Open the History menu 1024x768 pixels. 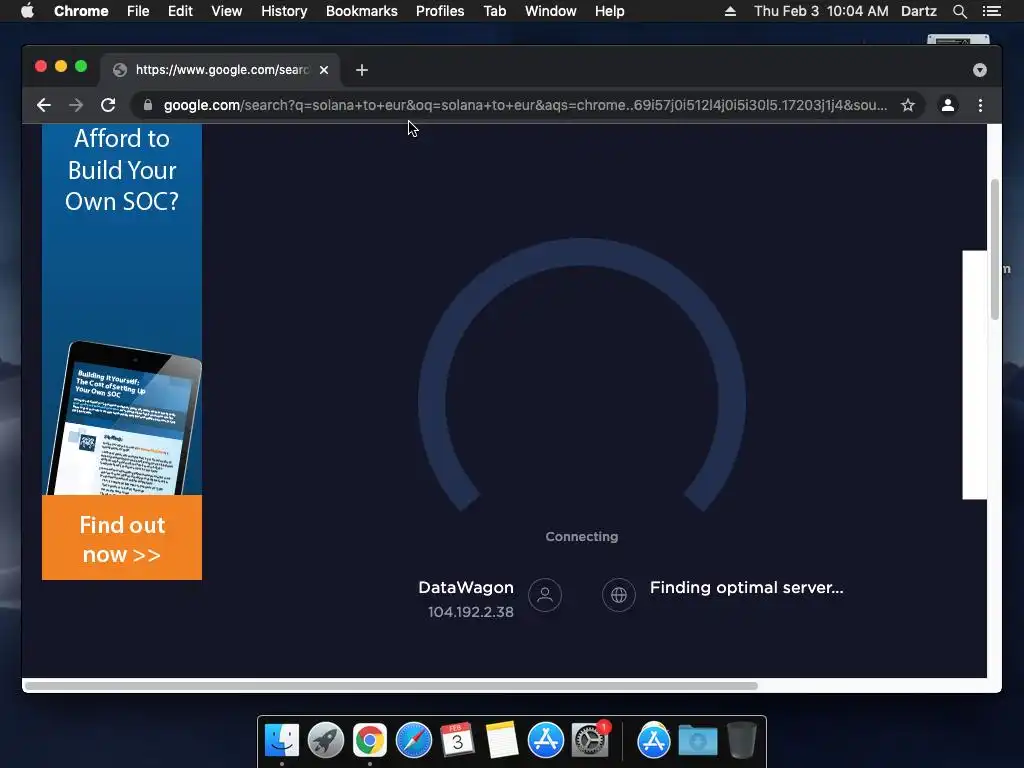284,11
